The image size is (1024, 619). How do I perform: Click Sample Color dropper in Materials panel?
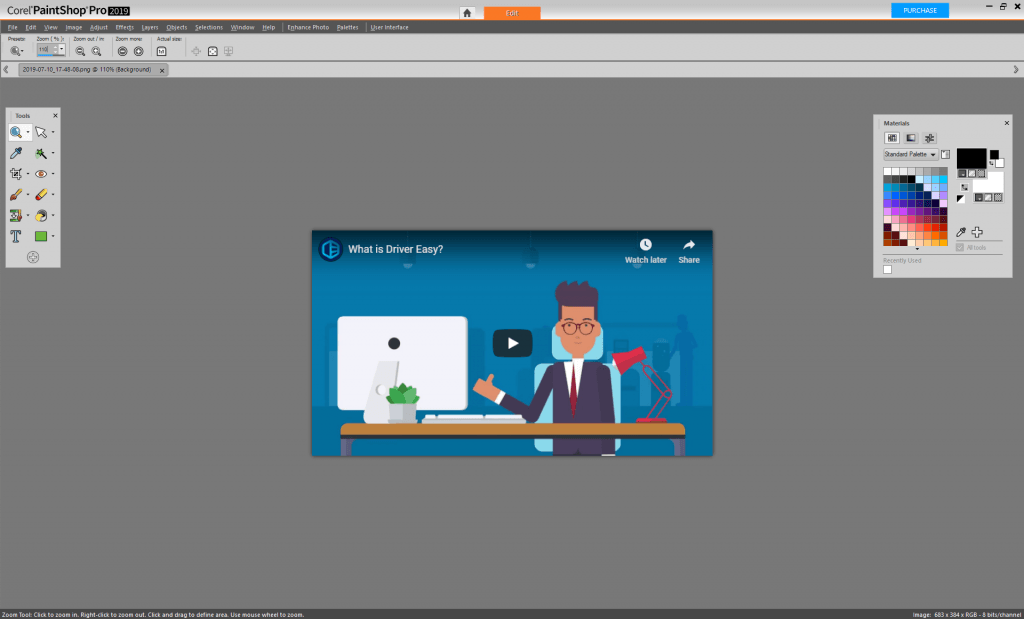point(961,232)
